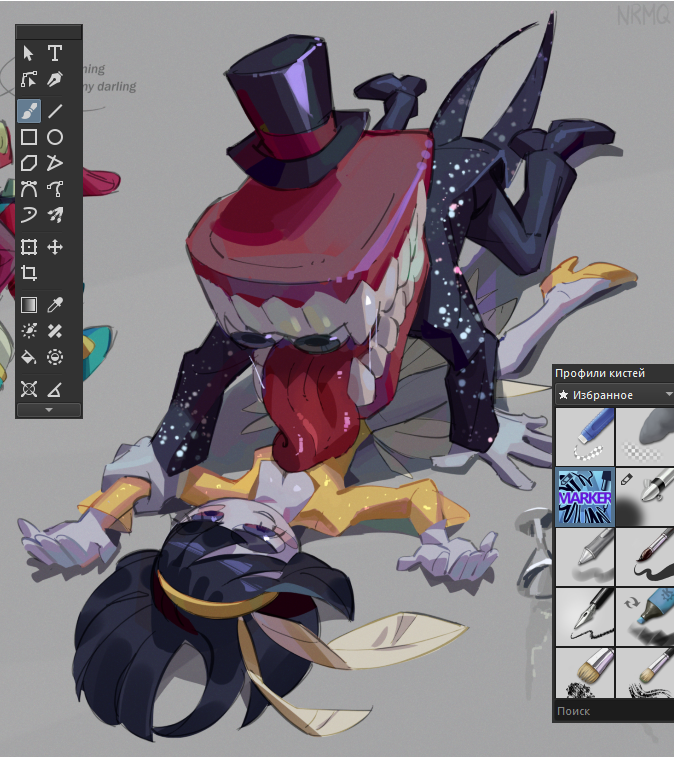The width and height of the screenshot is (674, 757).
Task: Select the Color Sampler eyedropper tool
Action: pos(55,305)
